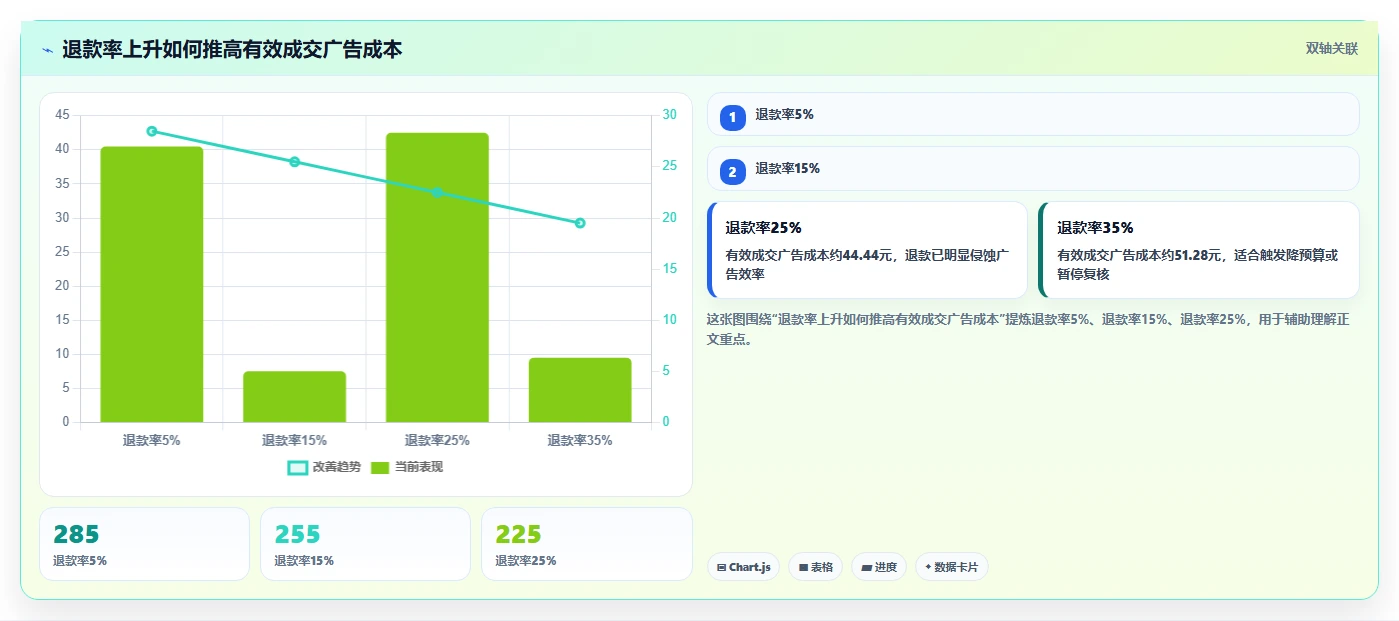This screenshot has height=621, width=1399.
Task: Click the text 有效成交广告成本约44.44元
Action: tap(808, 255)
